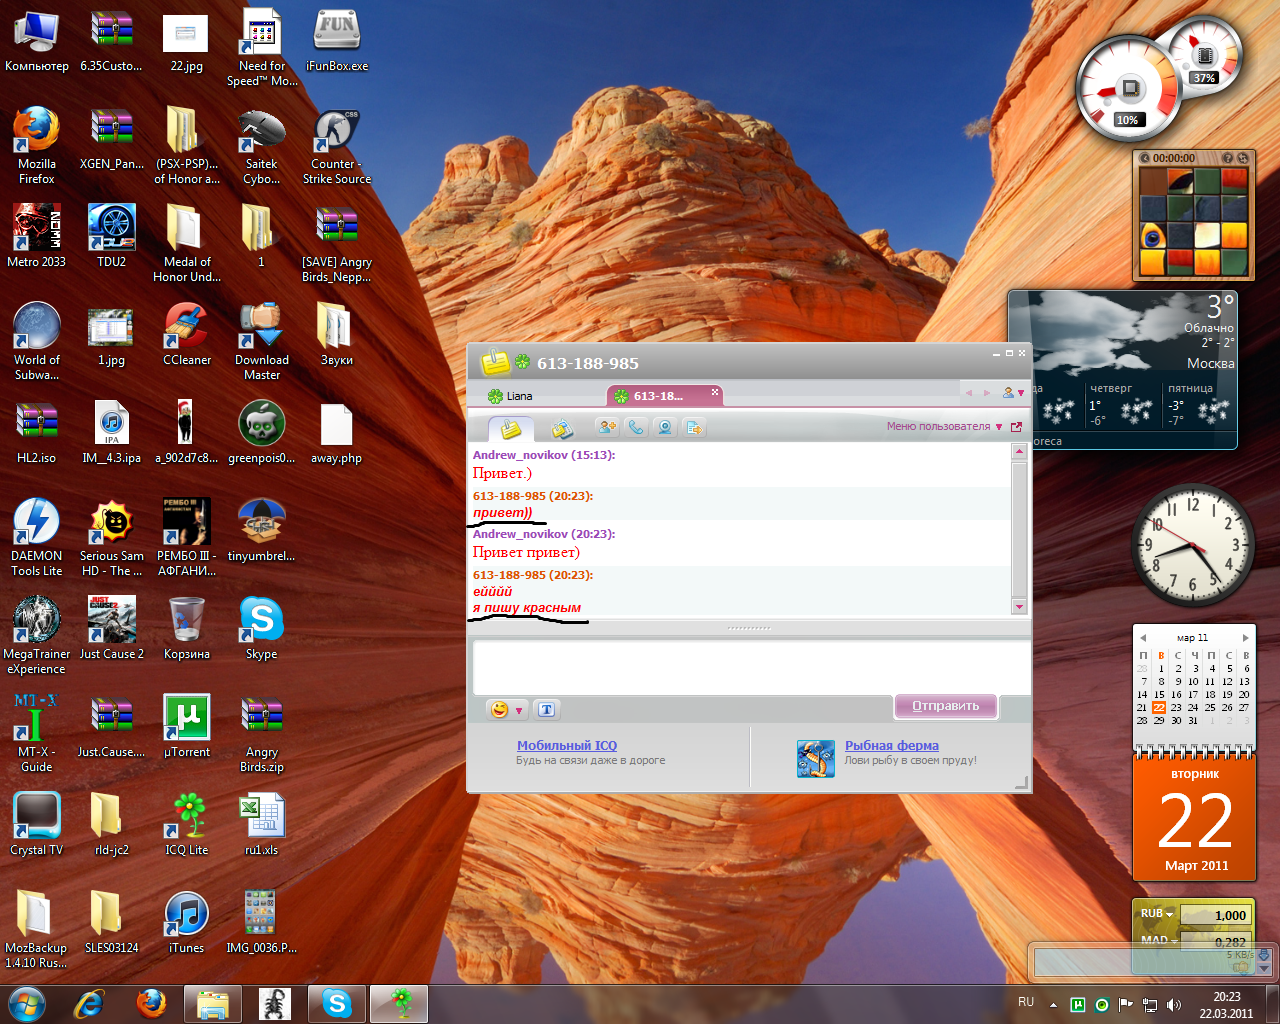Click the send file icon in ICQ toolbar
Screen dimensions: 1280x1024
coord(694,427)
